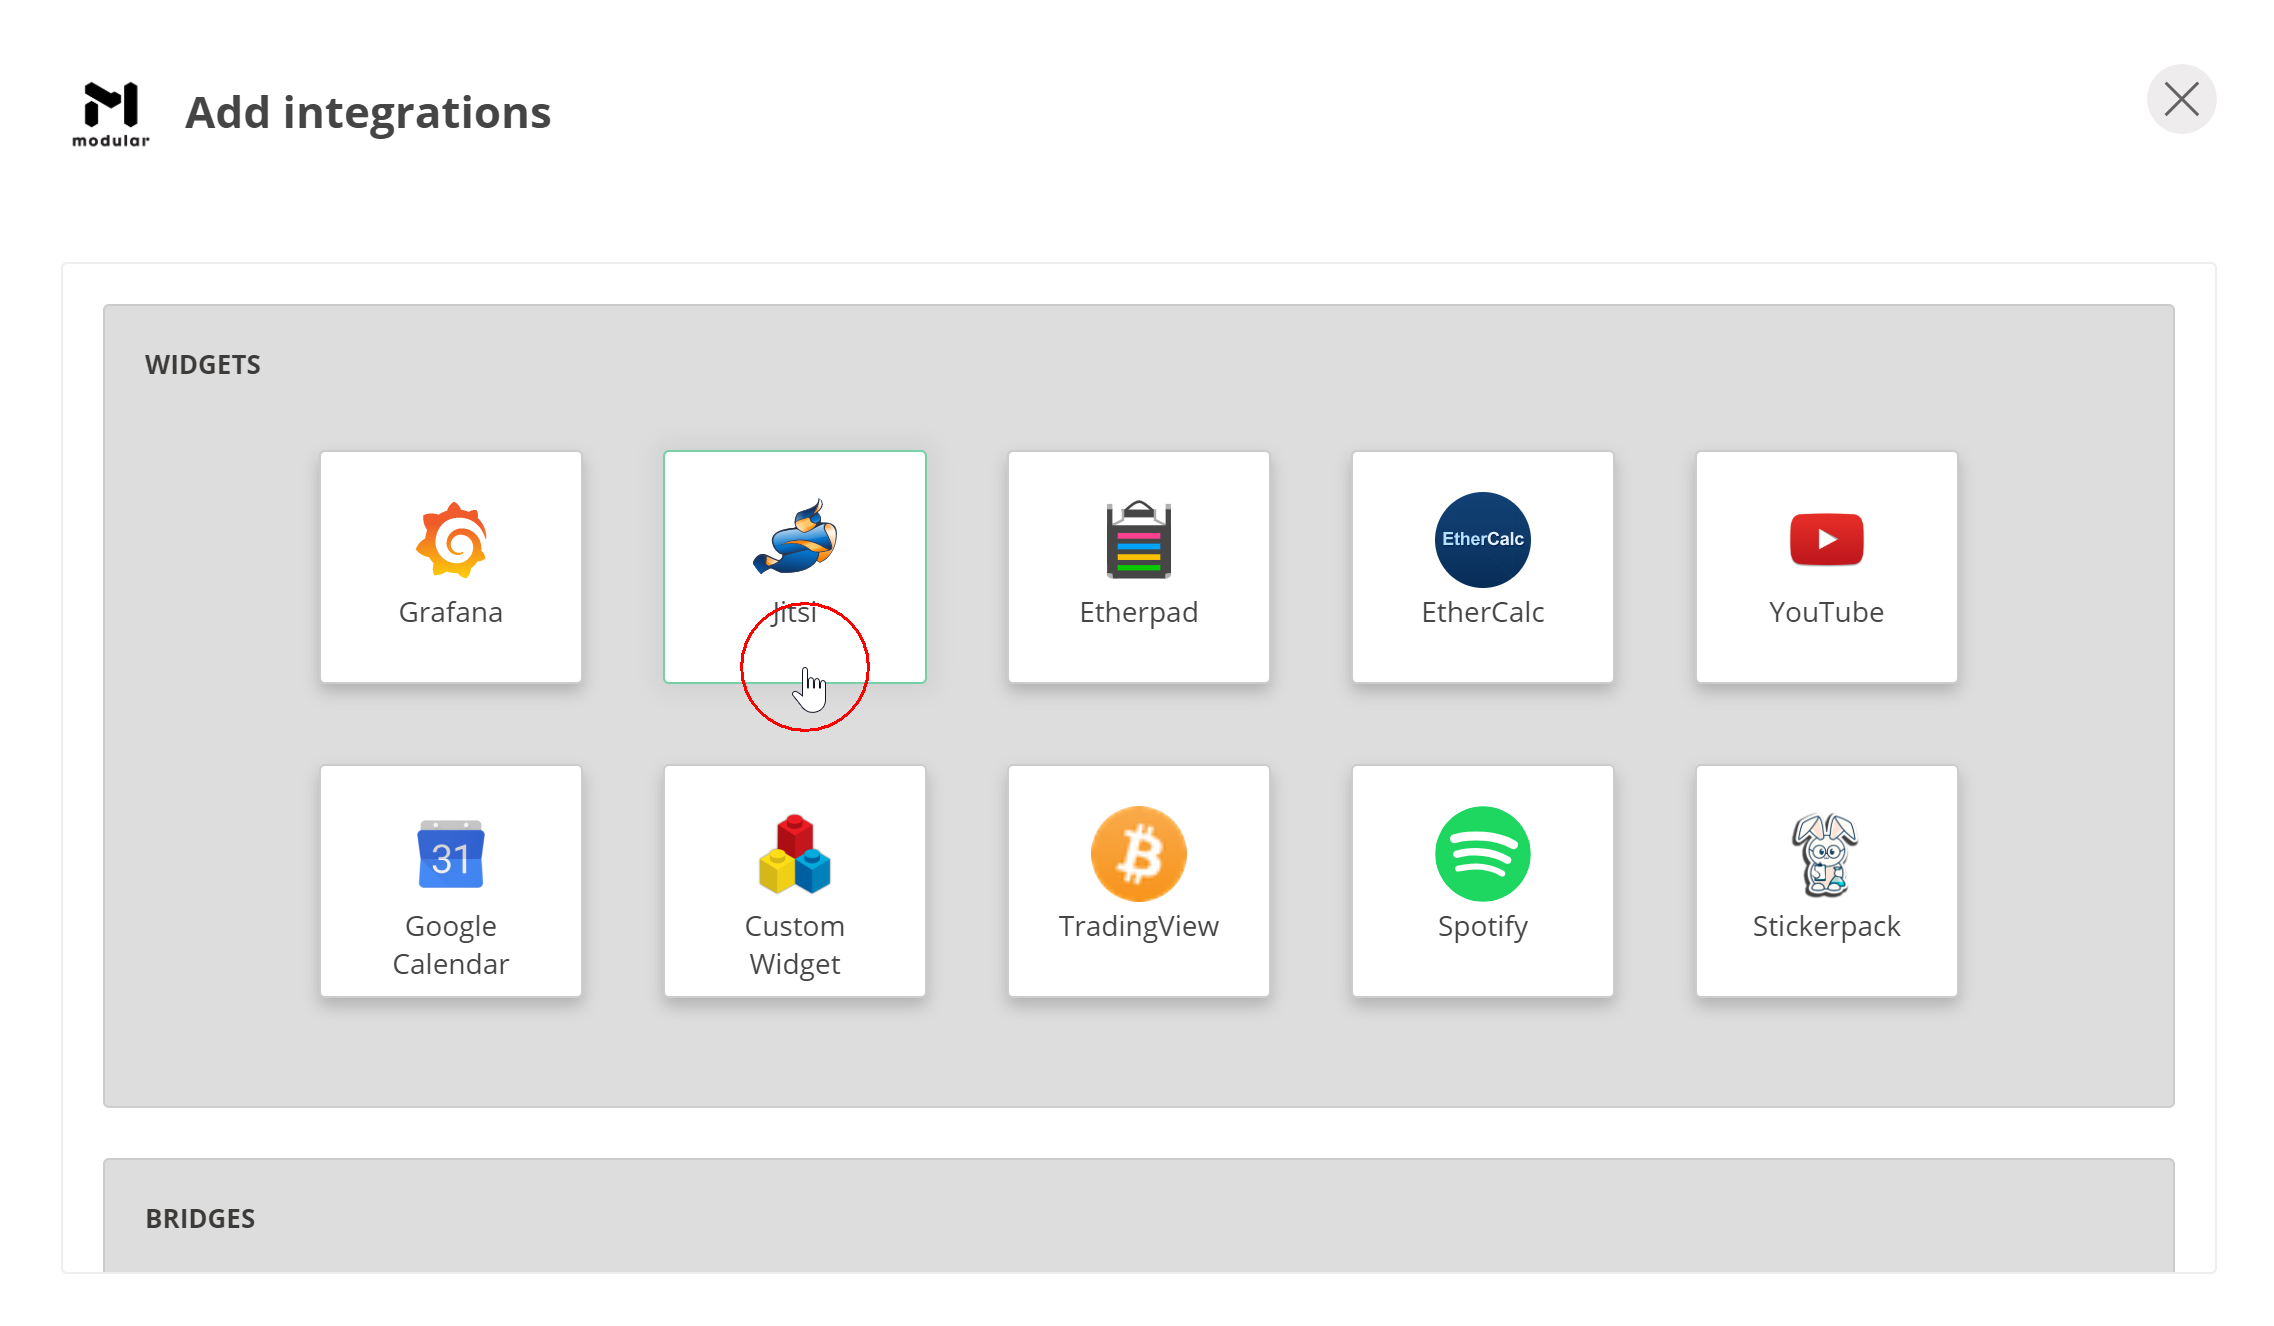Click the Grafana flame logo icon
This screenshot has height=1326, width=2274.
click(x=451, y=540)
